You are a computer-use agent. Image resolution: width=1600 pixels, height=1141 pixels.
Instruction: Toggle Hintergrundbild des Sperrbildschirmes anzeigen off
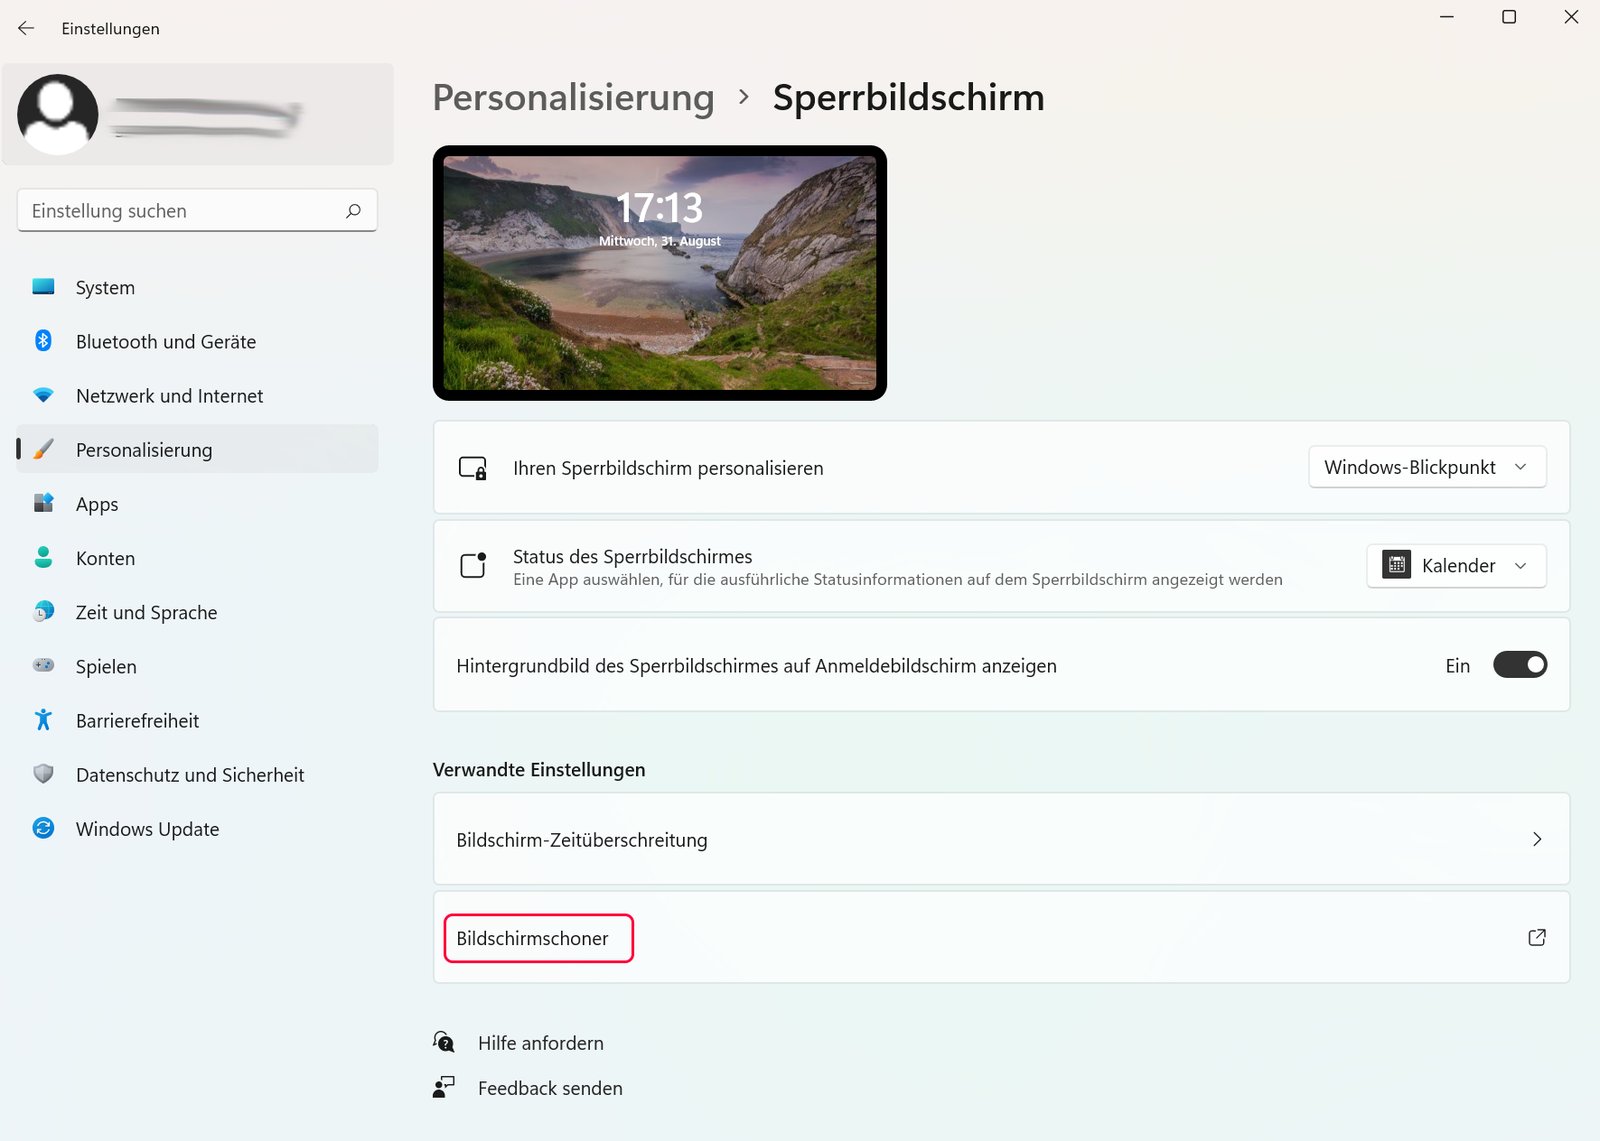(x=1519, y=664)
